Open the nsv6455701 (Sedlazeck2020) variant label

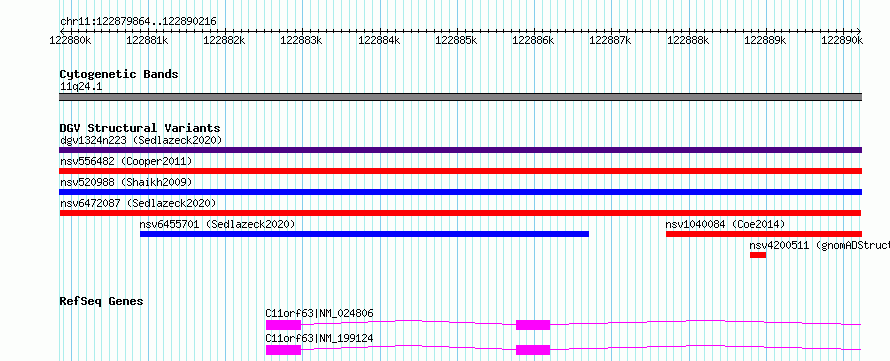click(217, 224)
